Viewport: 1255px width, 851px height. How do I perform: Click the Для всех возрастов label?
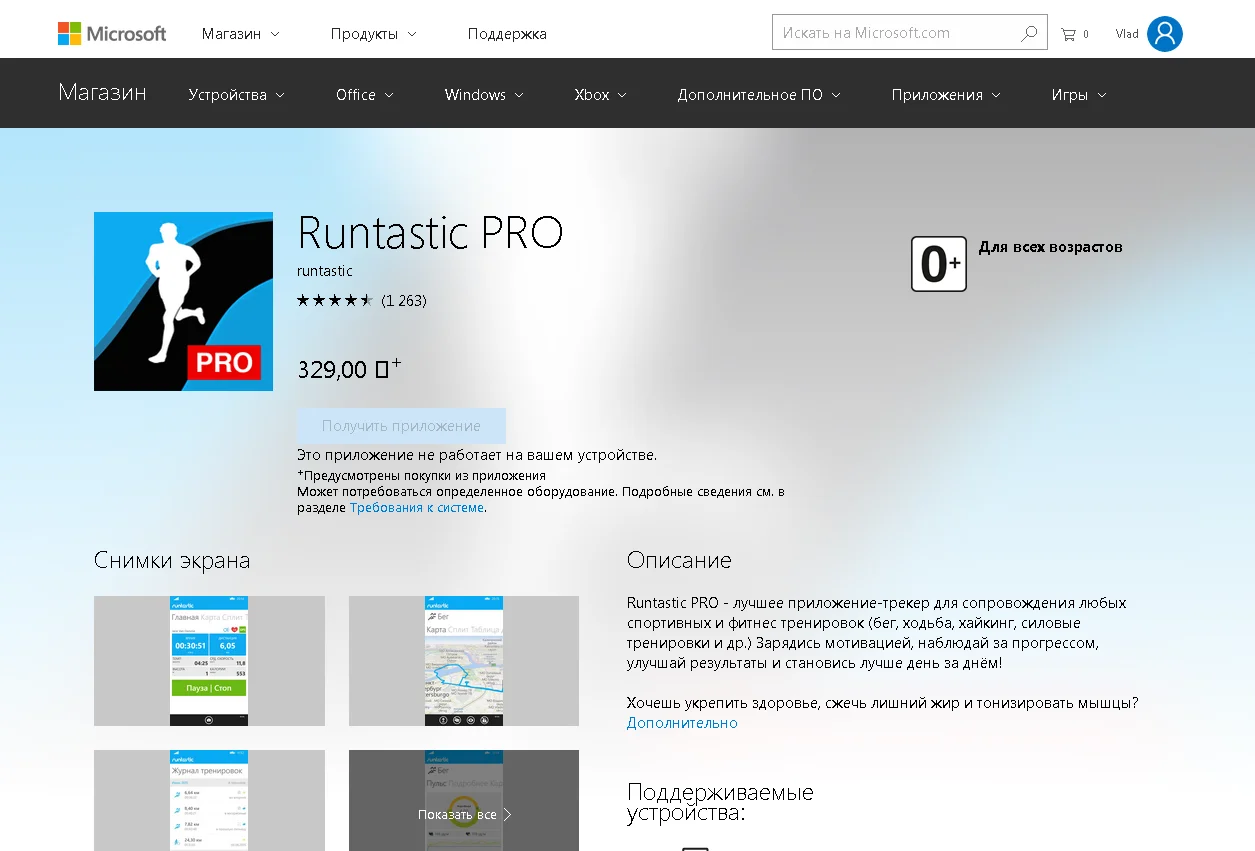[x=1050, y=247]
